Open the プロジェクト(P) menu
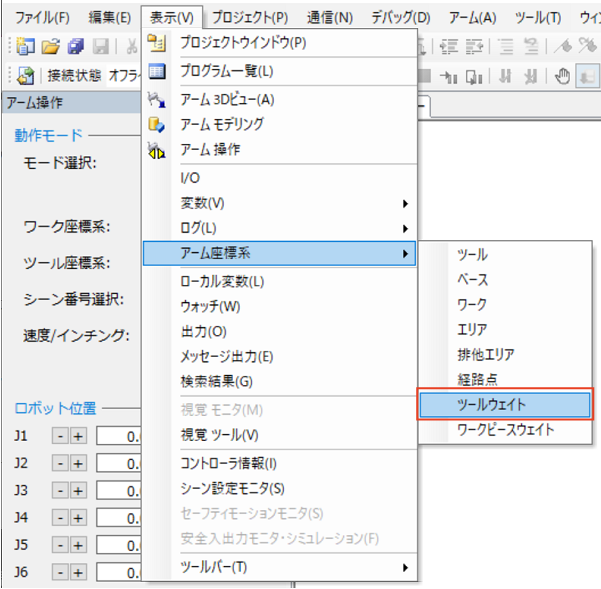The width and height of the screenshot is (601, 589). 250,18
